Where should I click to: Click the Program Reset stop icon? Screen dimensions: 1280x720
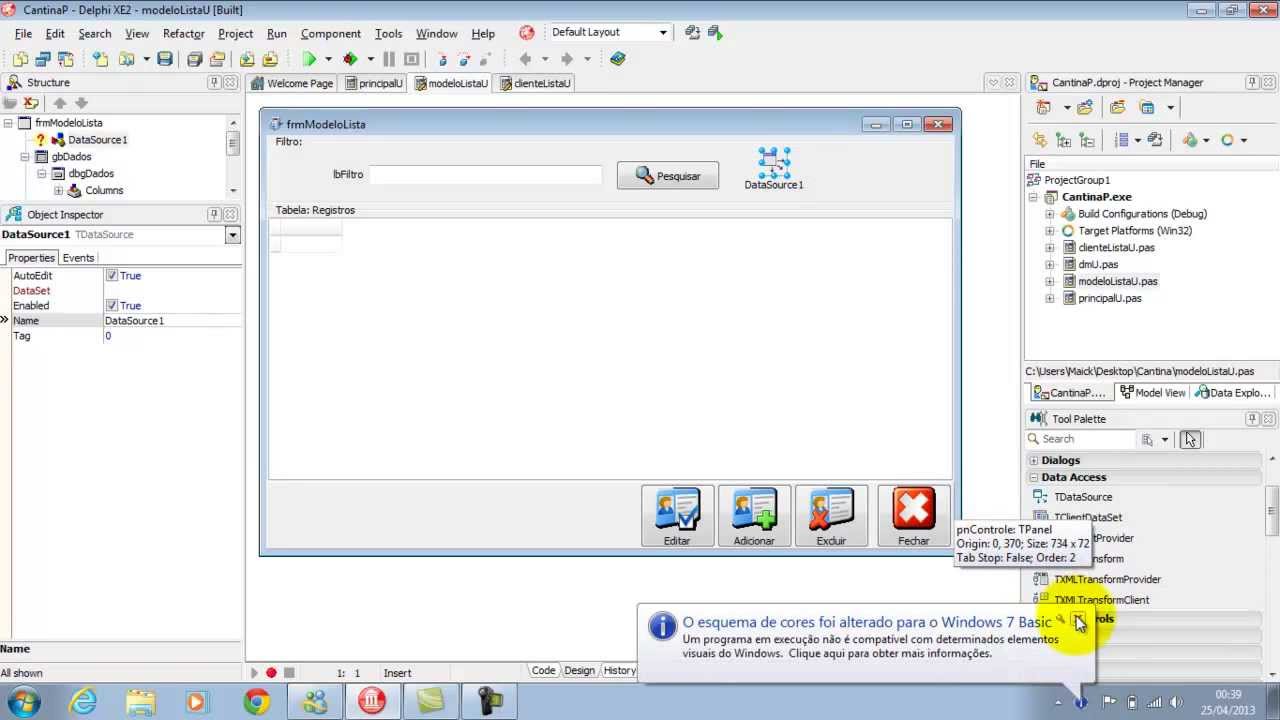411,59
